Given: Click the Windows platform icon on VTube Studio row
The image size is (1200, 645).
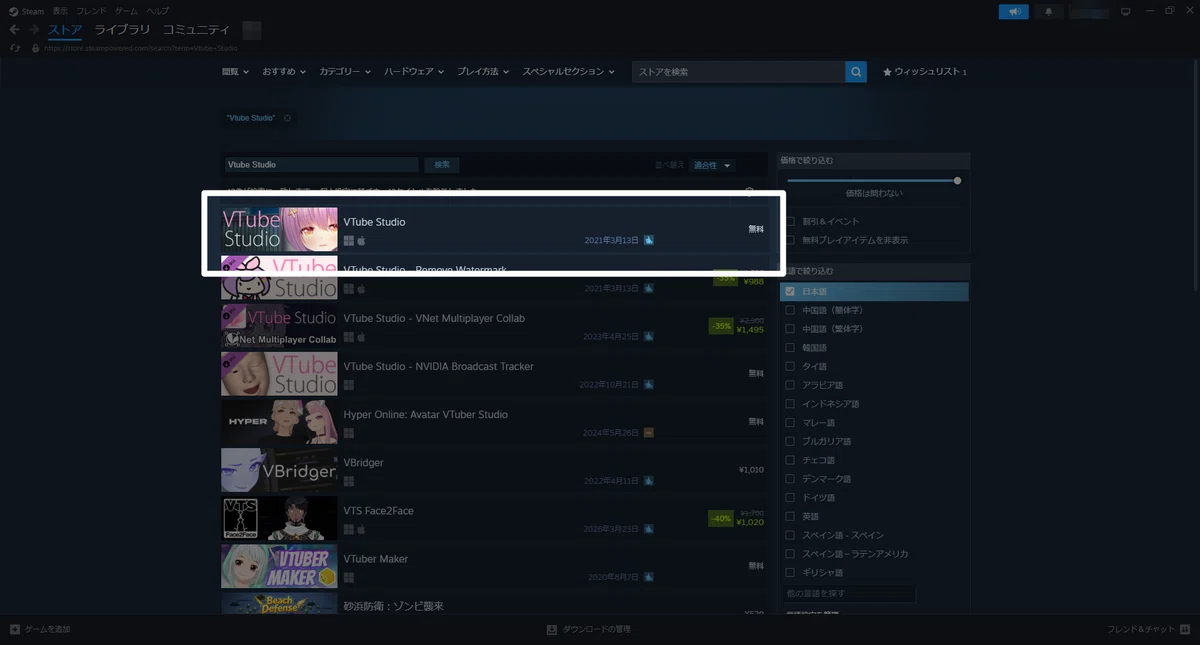Looking at the screenshot, I should 349,241.
